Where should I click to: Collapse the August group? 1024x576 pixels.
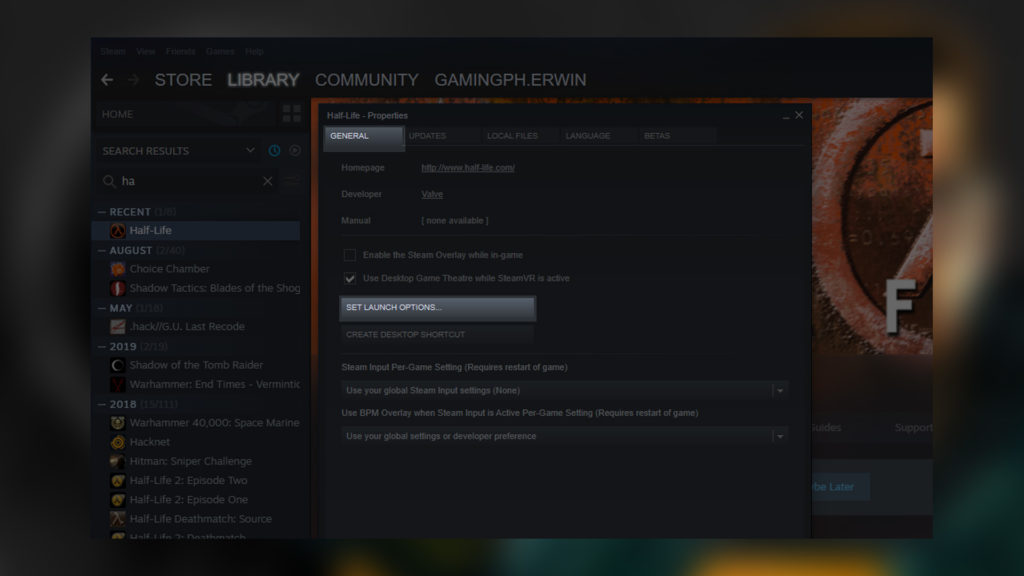coord(102,250)
